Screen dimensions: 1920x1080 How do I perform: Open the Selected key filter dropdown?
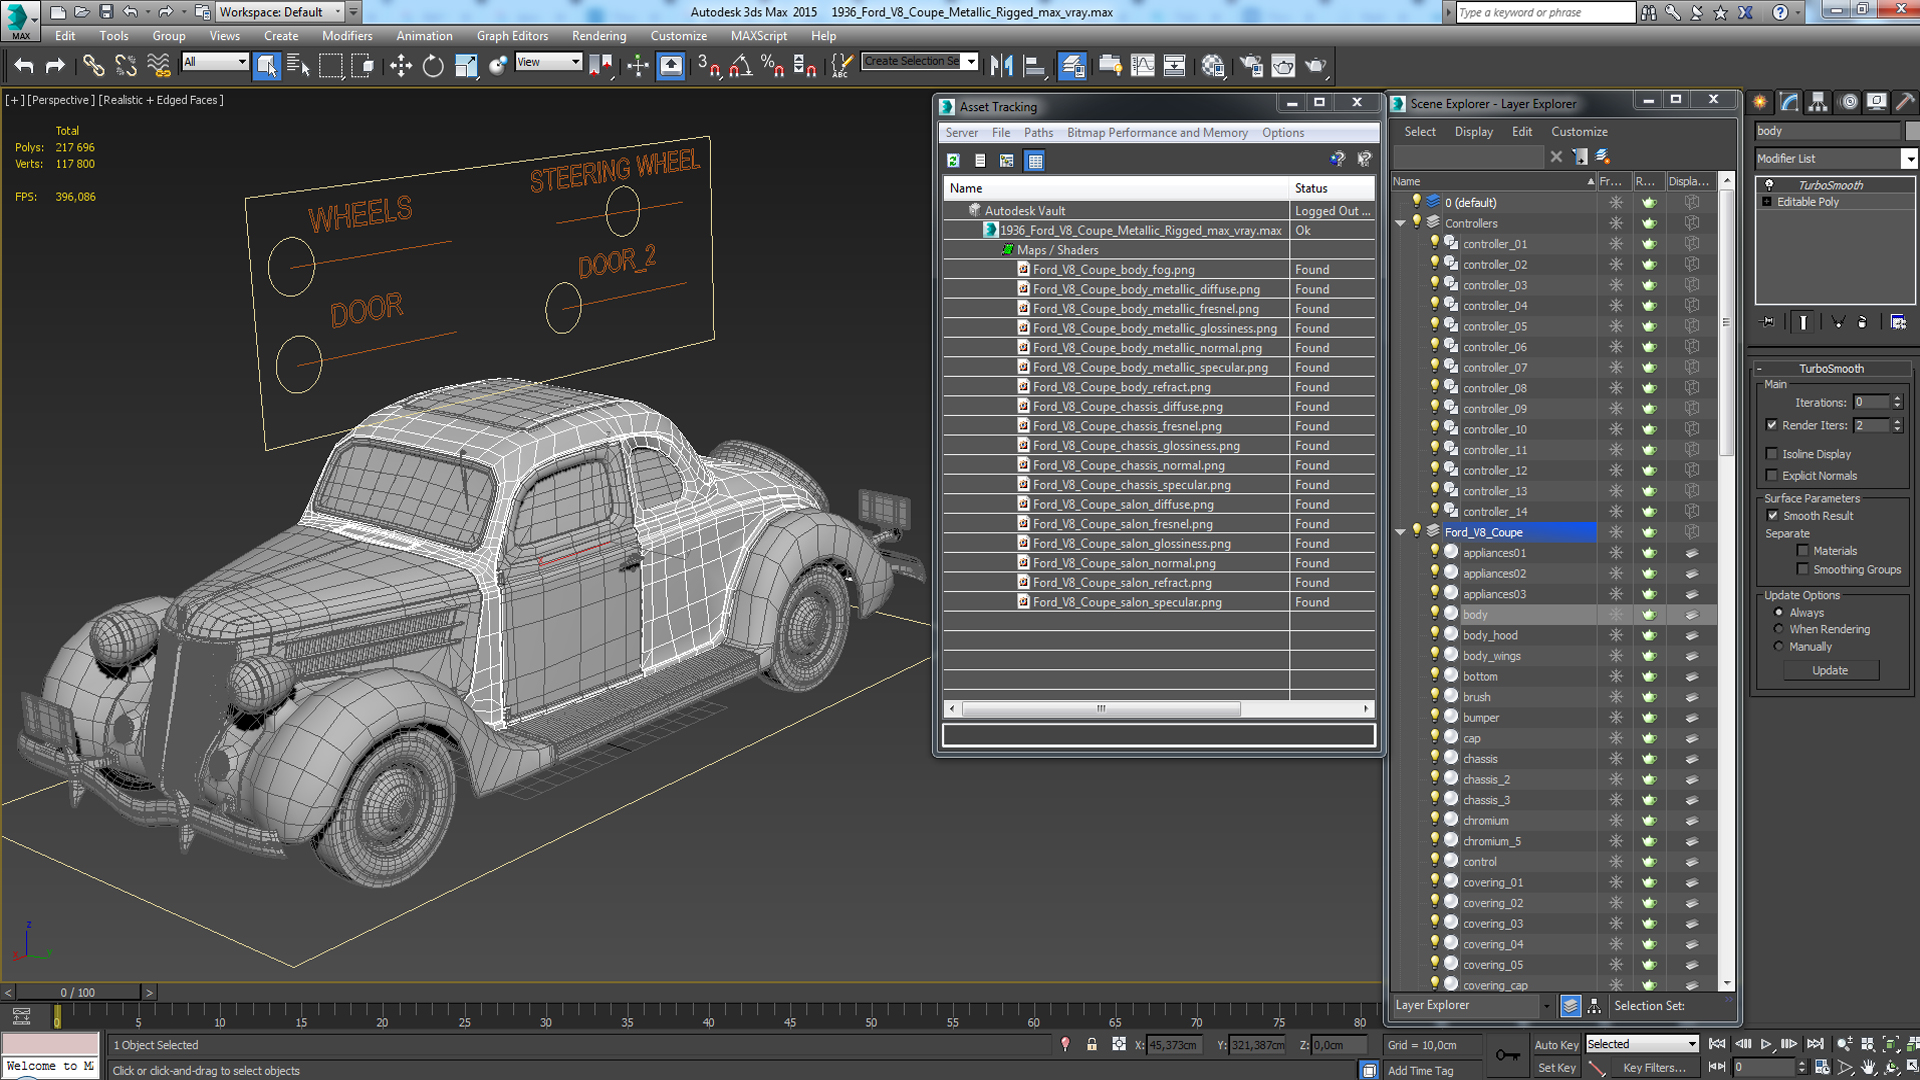coord(1642,1044)
